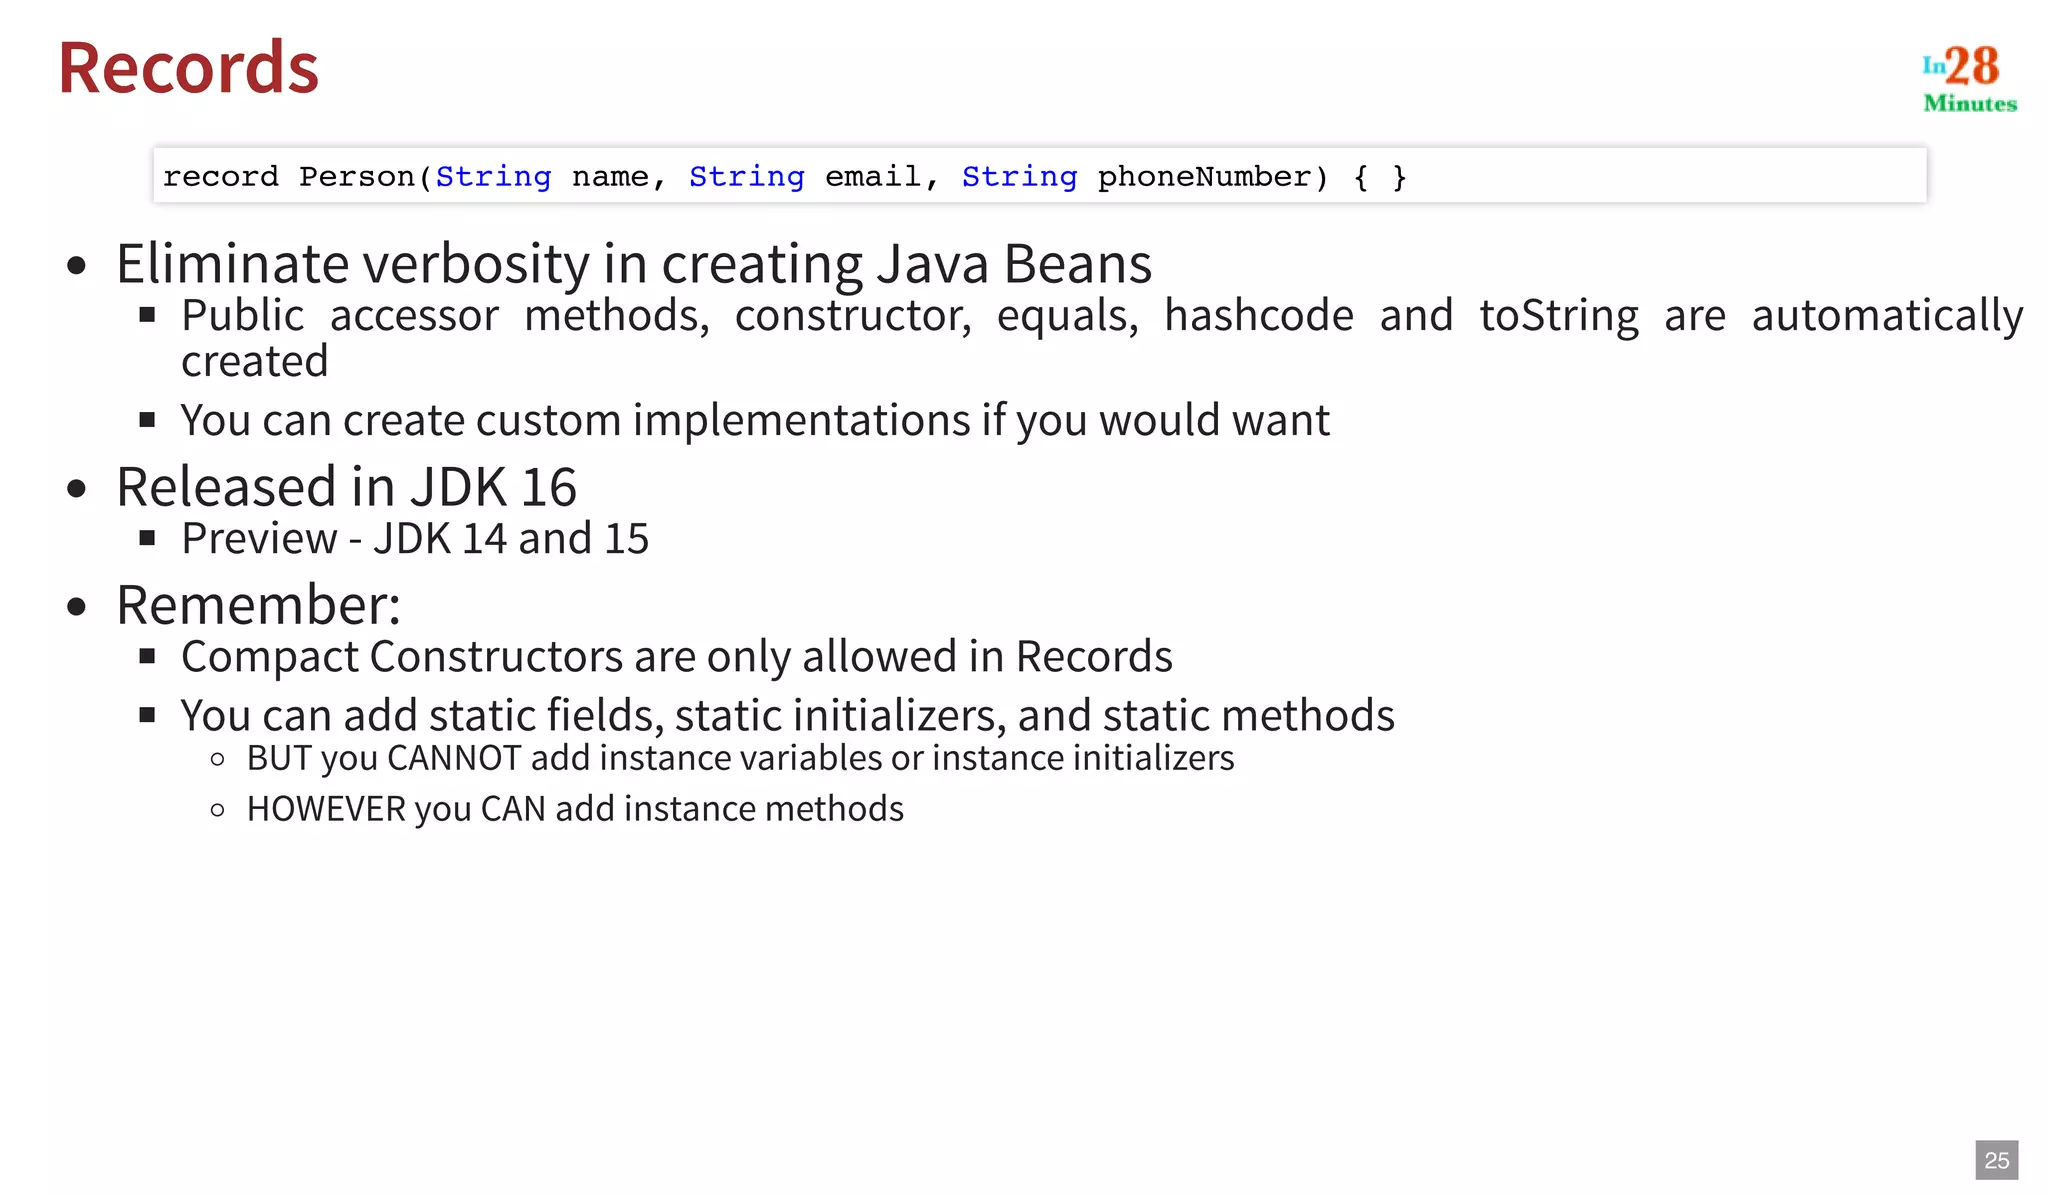Click the word 'created' on wrapped line

click(x=255, y=361)
